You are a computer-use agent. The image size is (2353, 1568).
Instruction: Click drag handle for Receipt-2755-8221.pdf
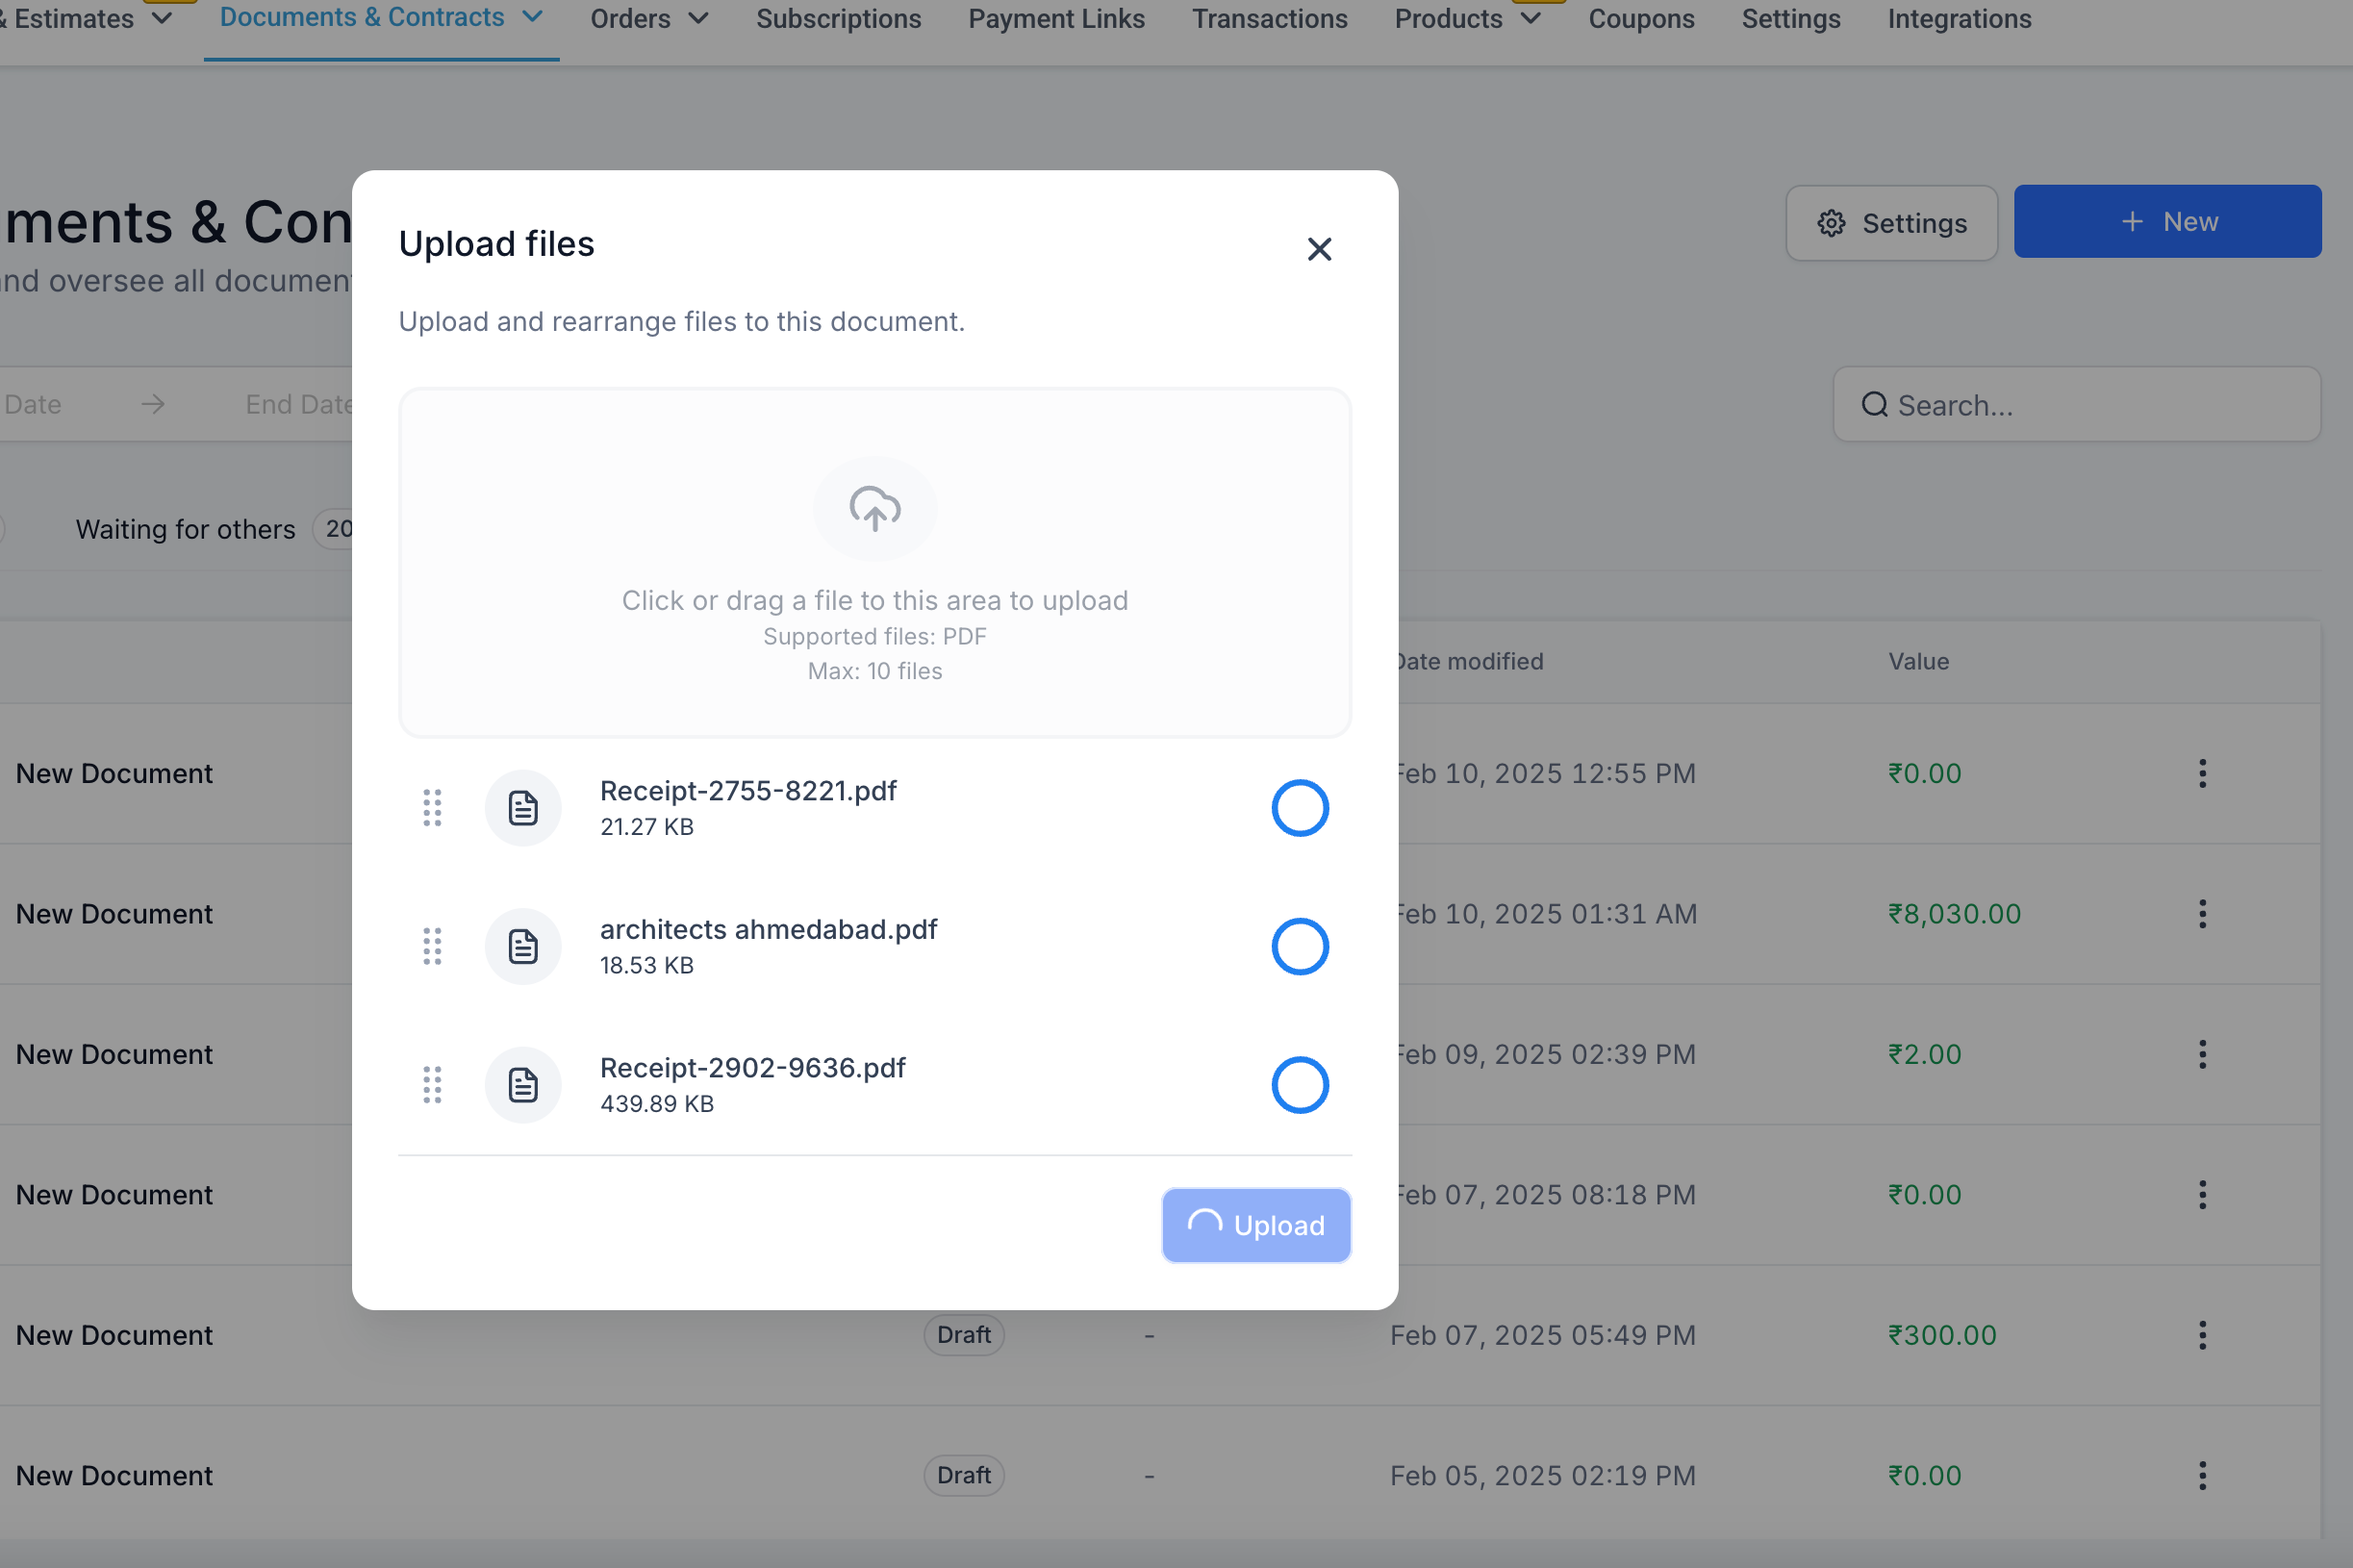point(432,808)
